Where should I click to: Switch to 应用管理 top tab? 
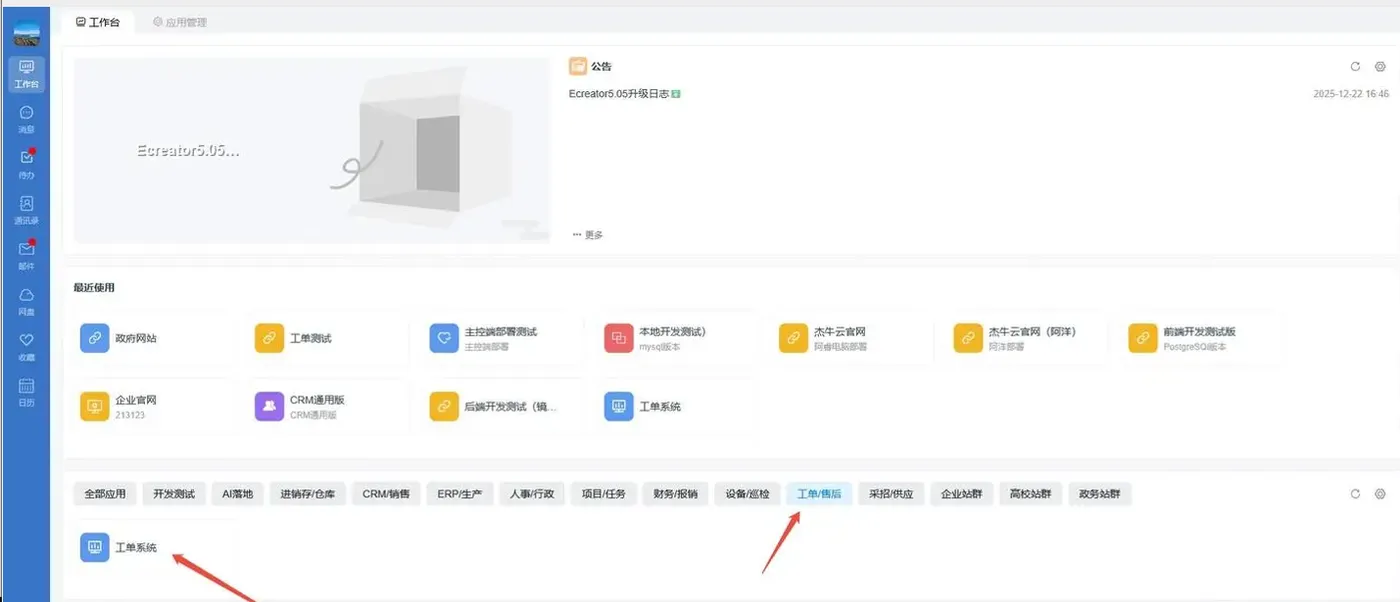180,21
